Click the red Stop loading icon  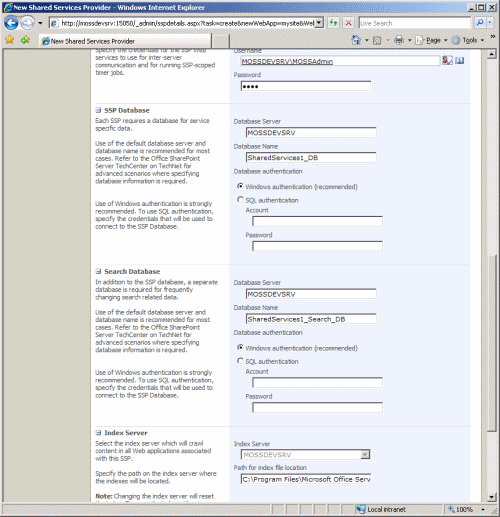(348, 23)
